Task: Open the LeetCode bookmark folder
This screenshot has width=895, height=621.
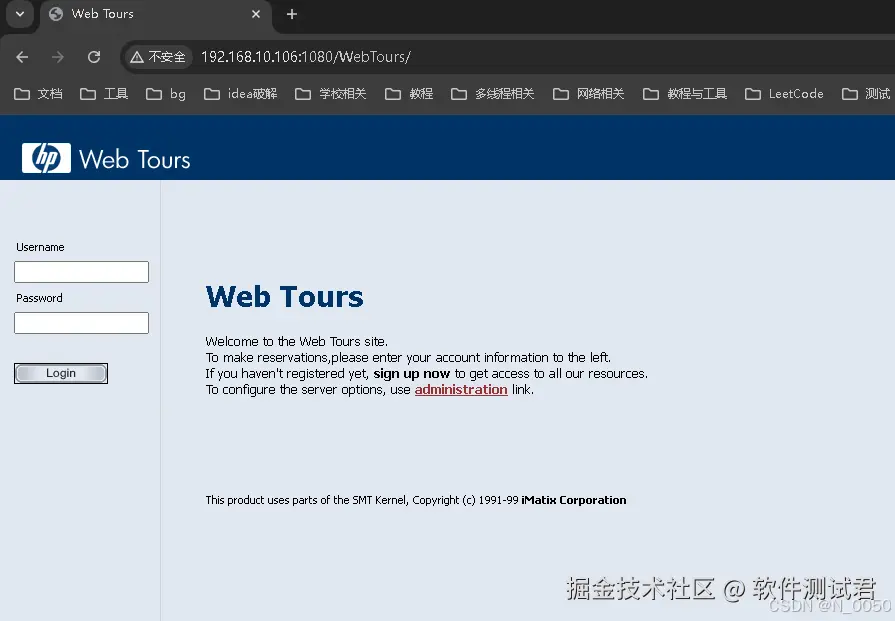Action: tap(784, 94)
